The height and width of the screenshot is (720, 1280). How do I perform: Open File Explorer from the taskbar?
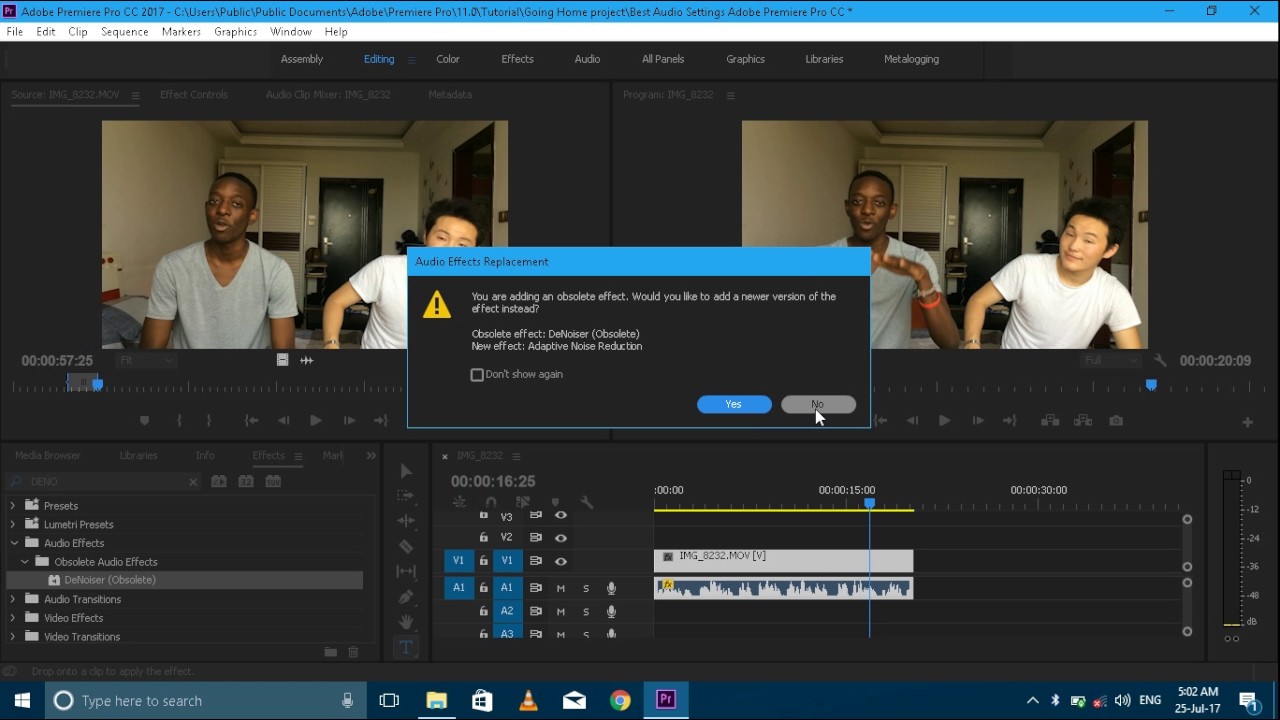[436, 700]
